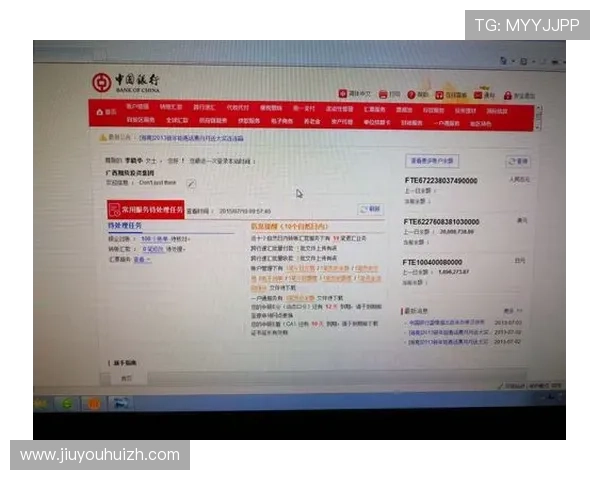Open the news link dated 2013-07-03

coord(447,322)
